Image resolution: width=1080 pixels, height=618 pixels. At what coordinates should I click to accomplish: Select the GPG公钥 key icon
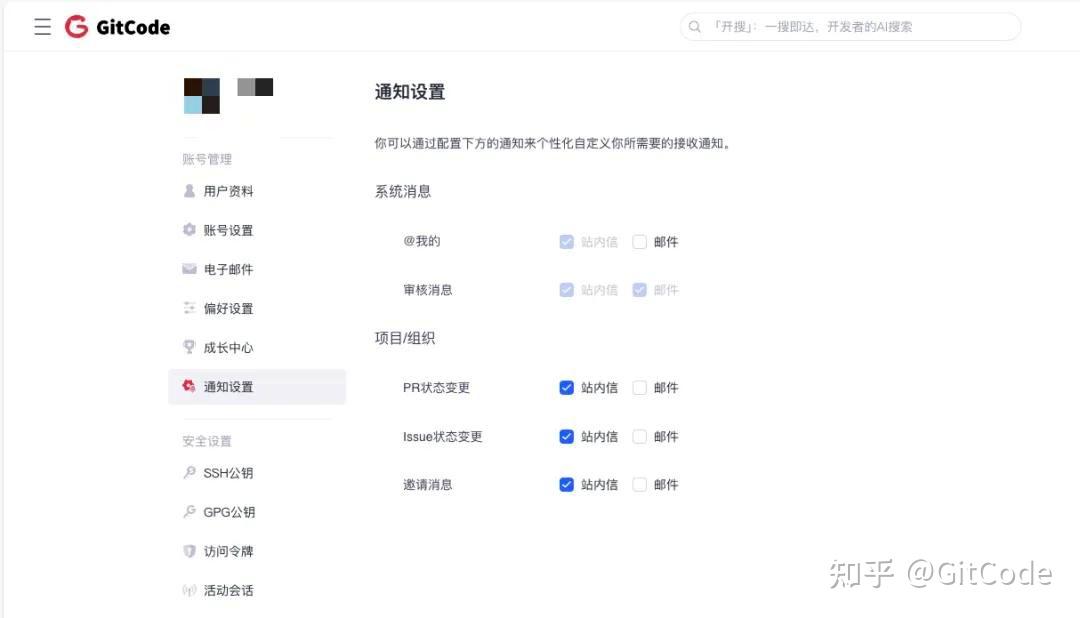click(190, 512)
